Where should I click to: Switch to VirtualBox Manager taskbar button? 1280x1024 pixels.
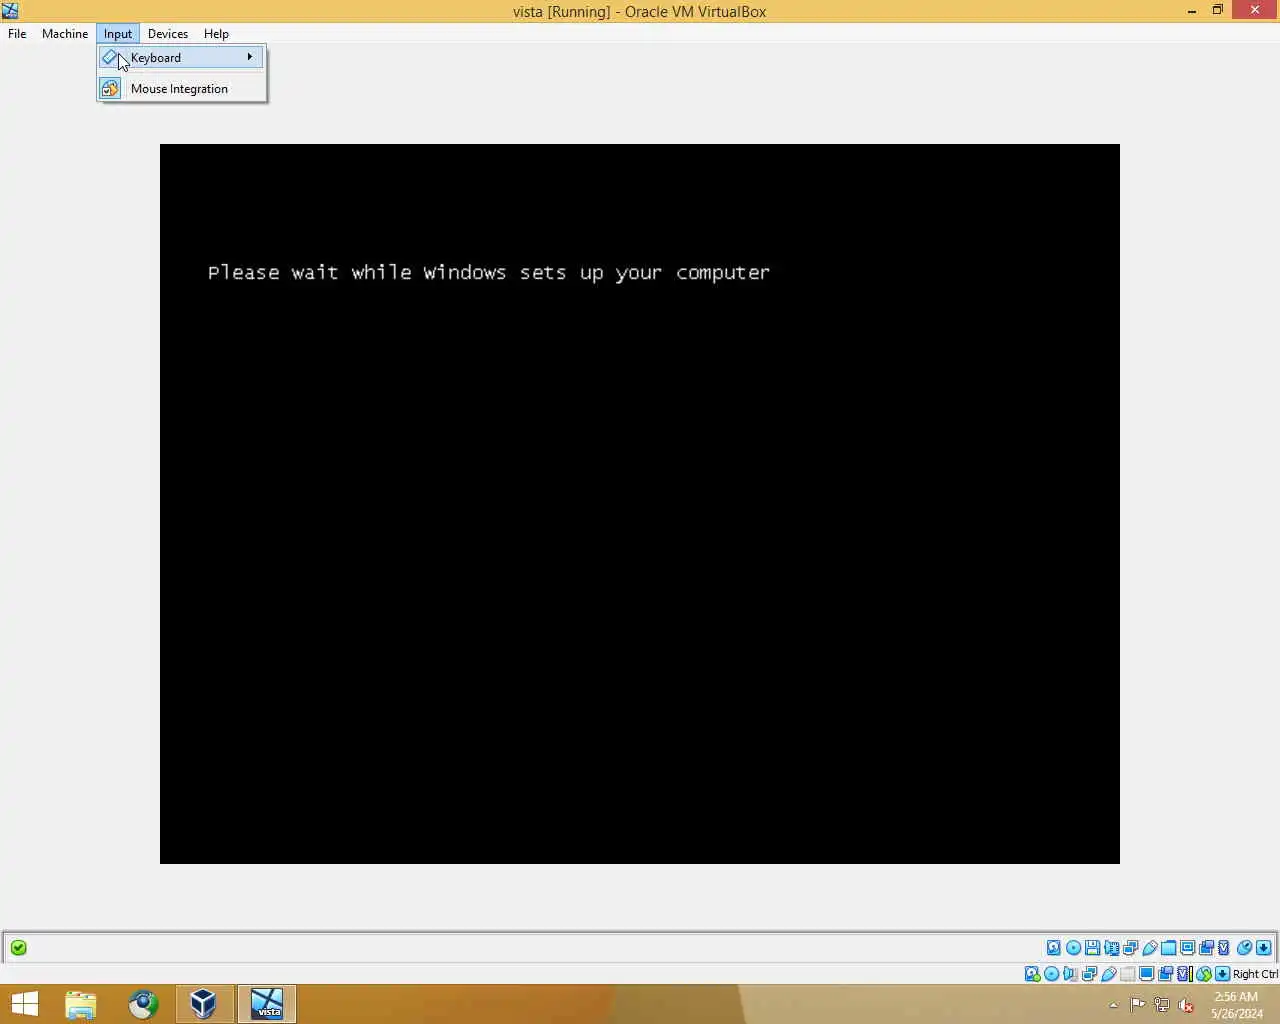(204, 1004)
